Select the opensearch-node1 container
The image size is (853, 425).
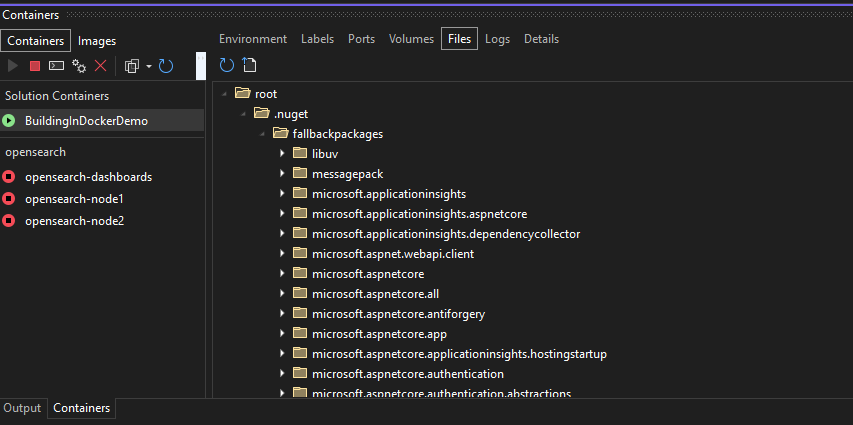[x=102, y=199]
